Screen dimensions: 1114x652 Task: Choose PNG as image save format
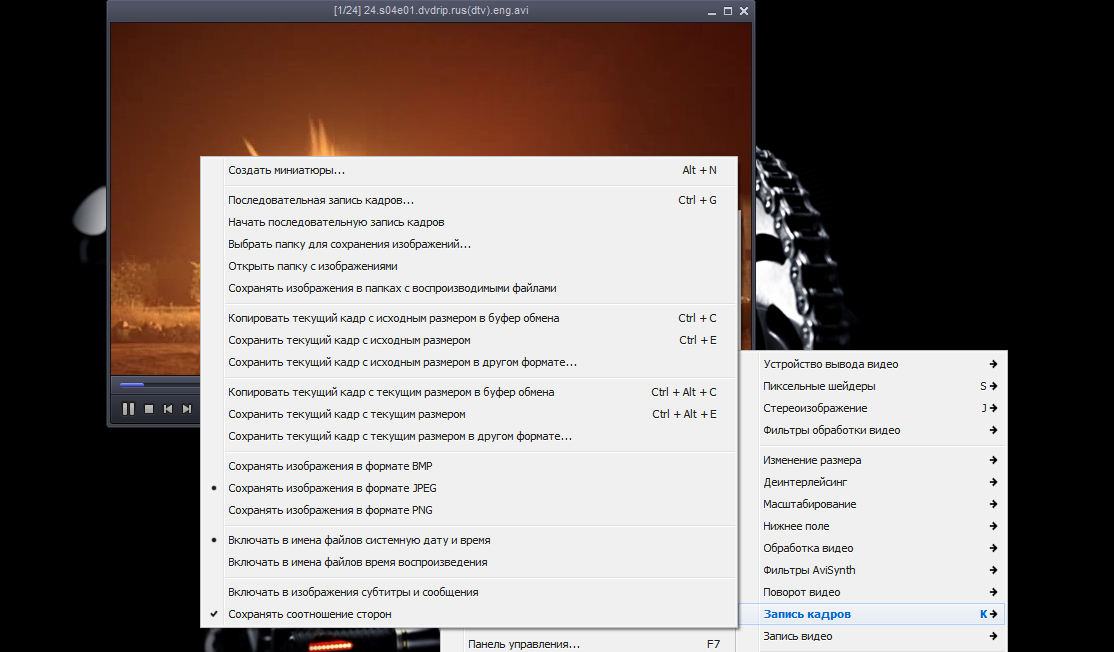pyautogui.click(x=330, y=510)
